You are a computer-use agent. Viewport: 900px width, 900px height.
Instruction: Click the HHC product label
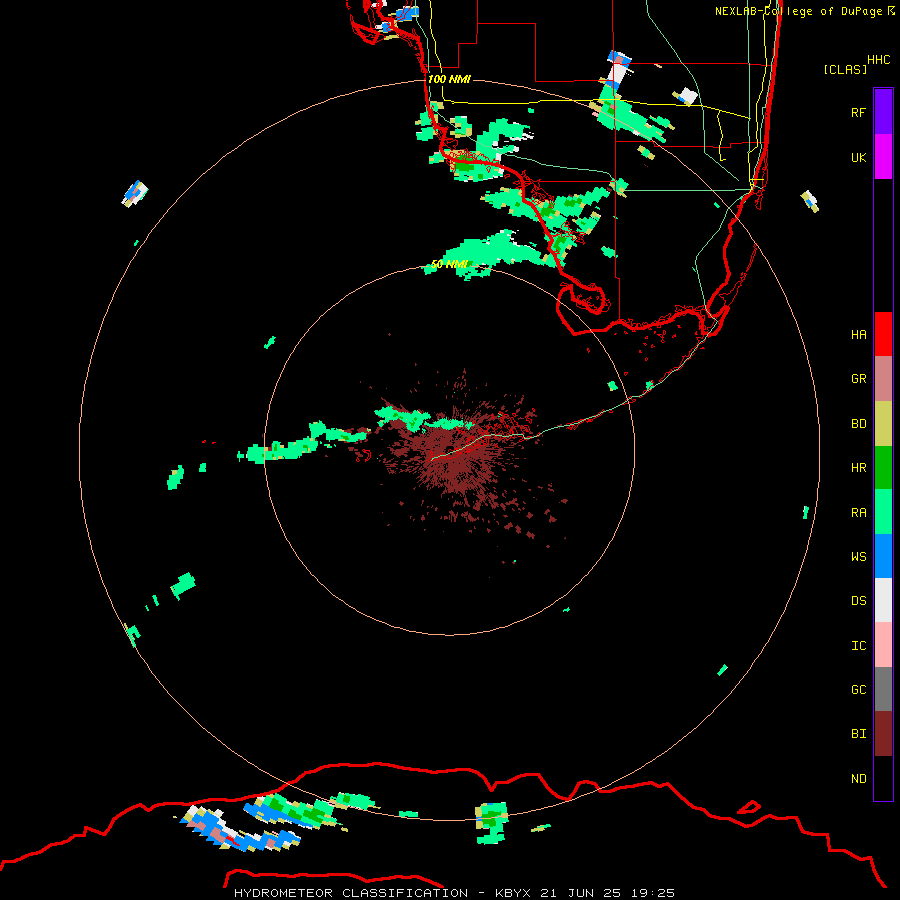click(x=878, y=60)
